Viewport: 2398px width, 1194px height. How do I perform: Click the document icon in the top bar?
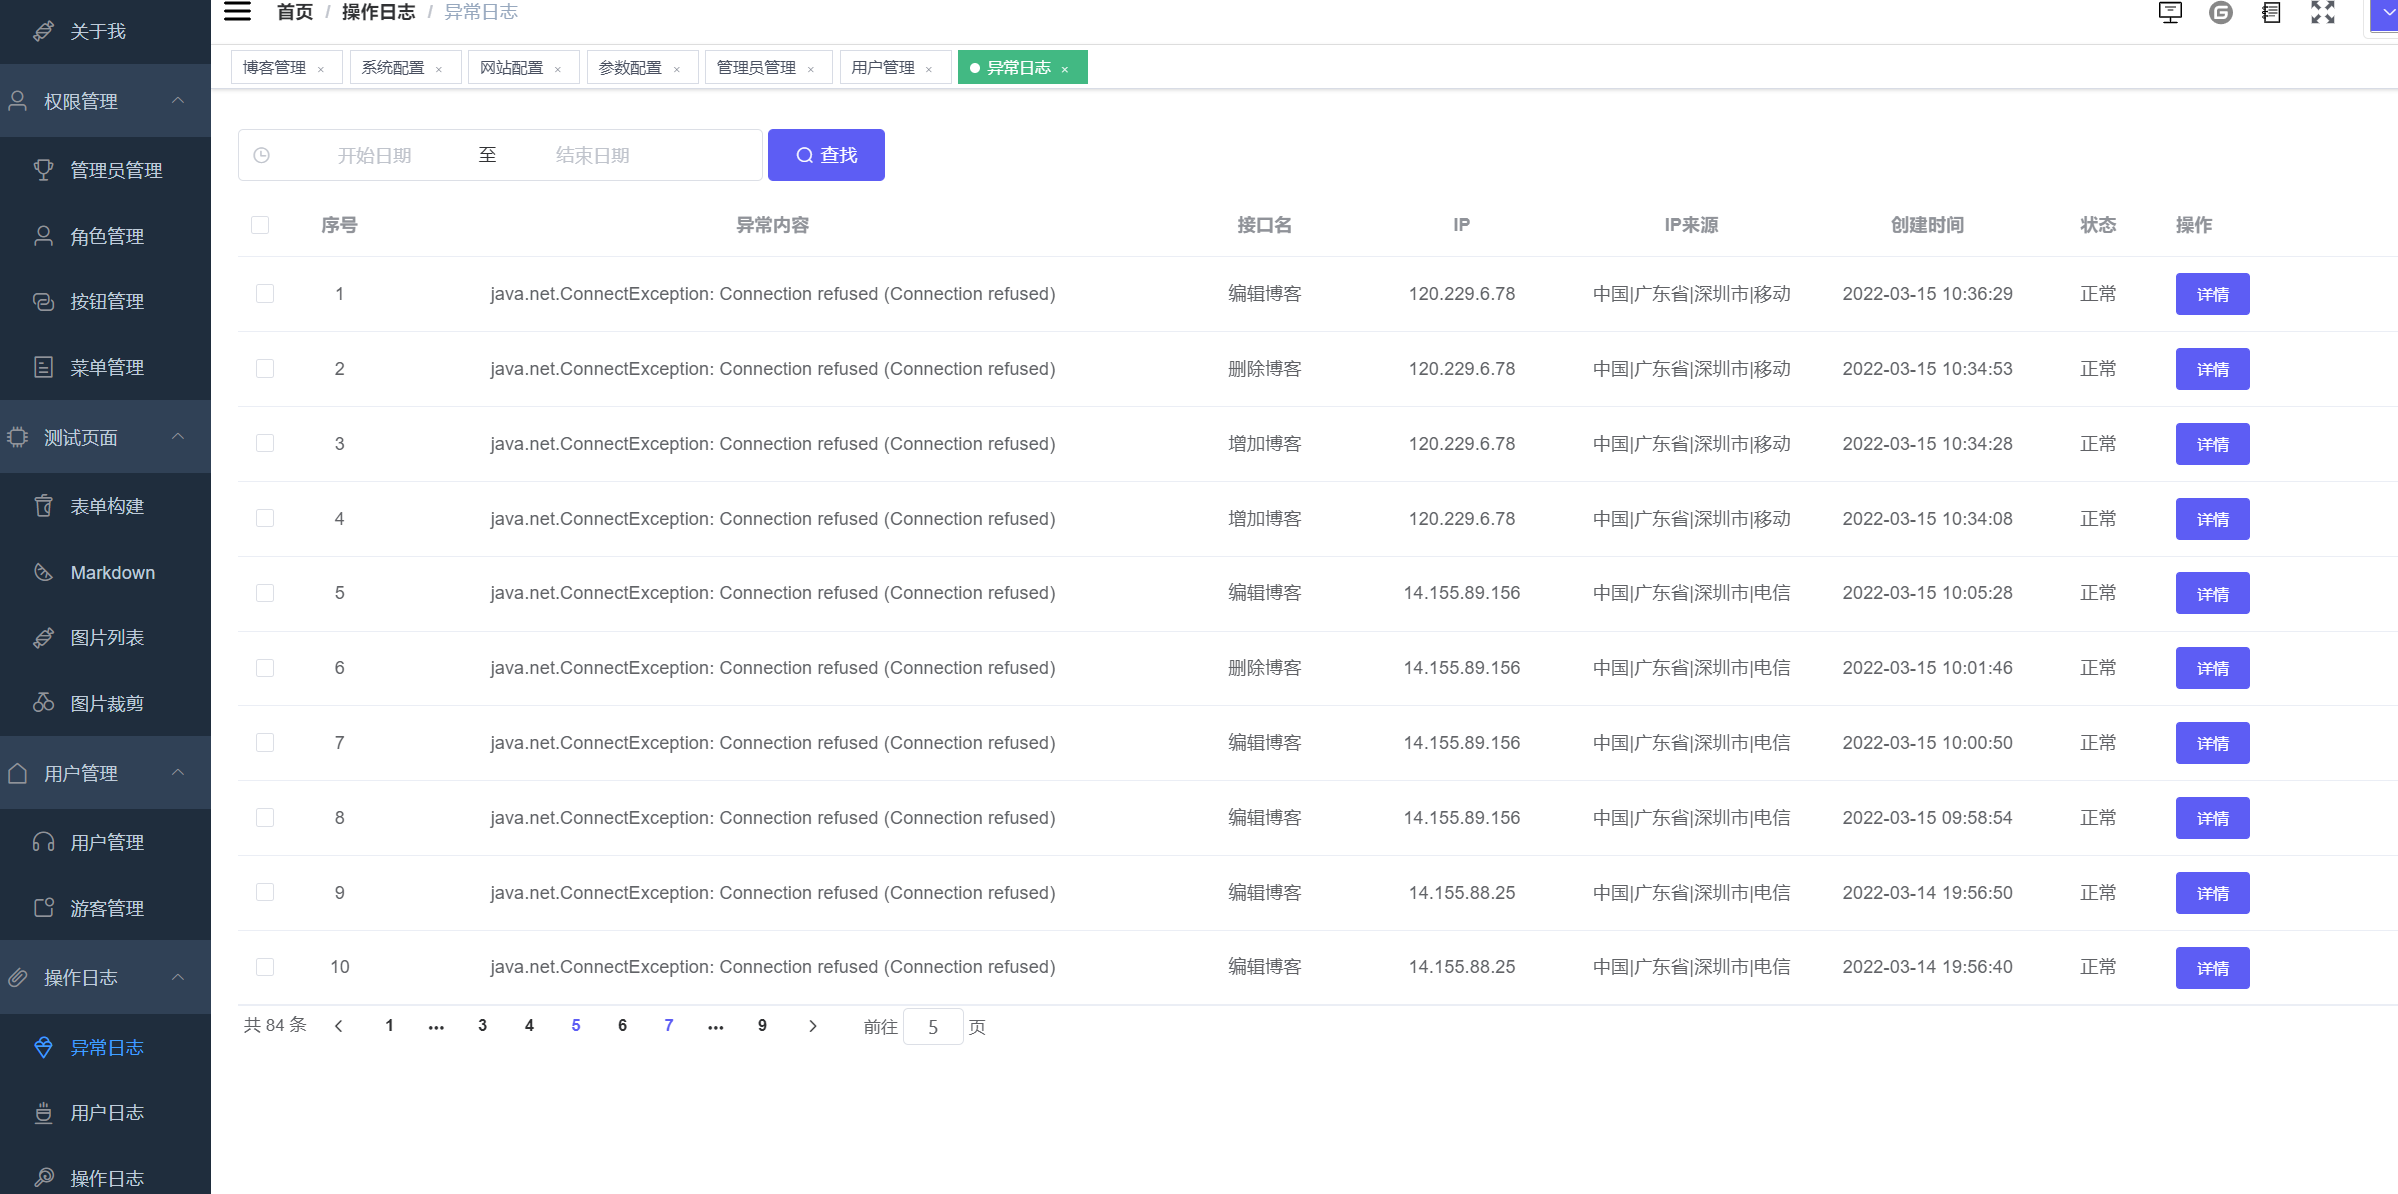[2271, 12]
